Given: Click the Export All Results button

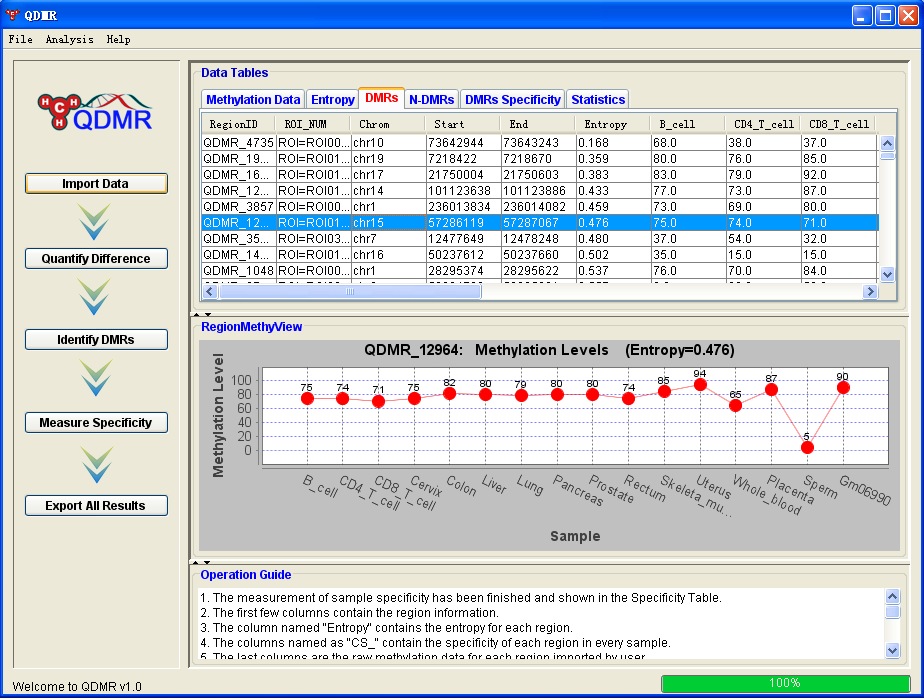Looking at the screenshot, I should pyautogui.click(x=96, y=506).
